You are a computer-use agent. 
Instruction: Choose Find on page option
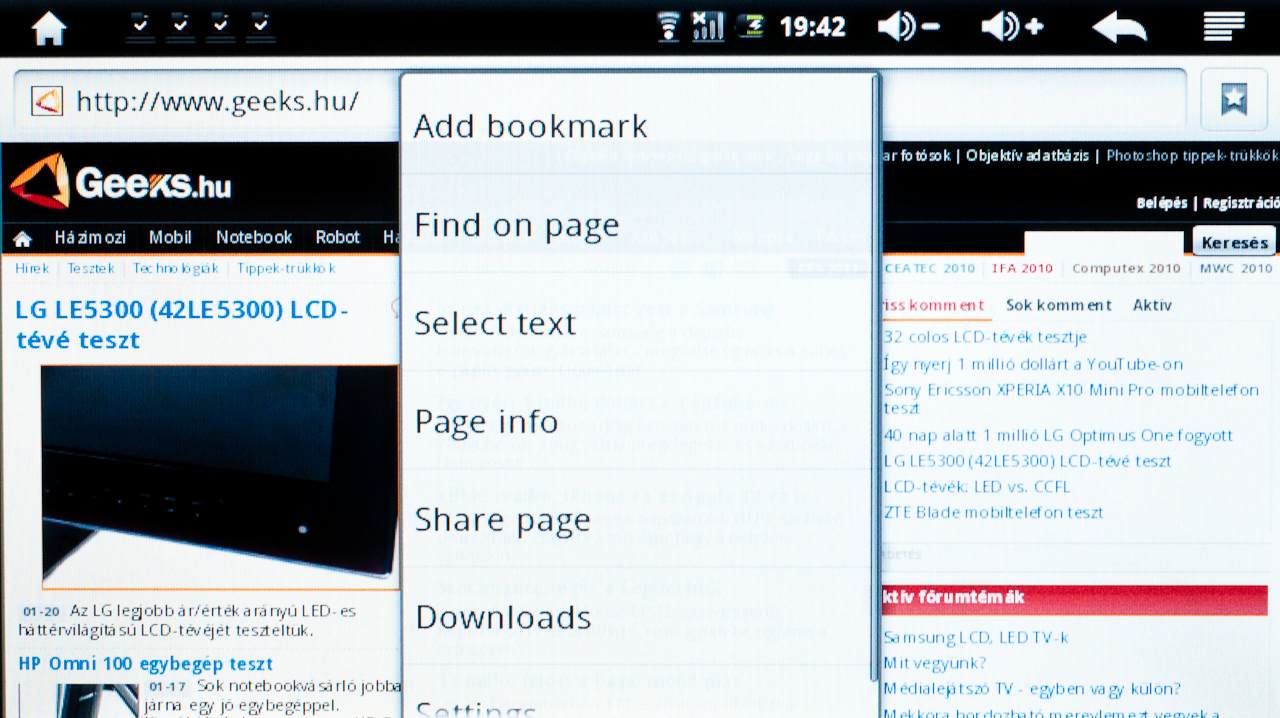[x=516, y=225]
